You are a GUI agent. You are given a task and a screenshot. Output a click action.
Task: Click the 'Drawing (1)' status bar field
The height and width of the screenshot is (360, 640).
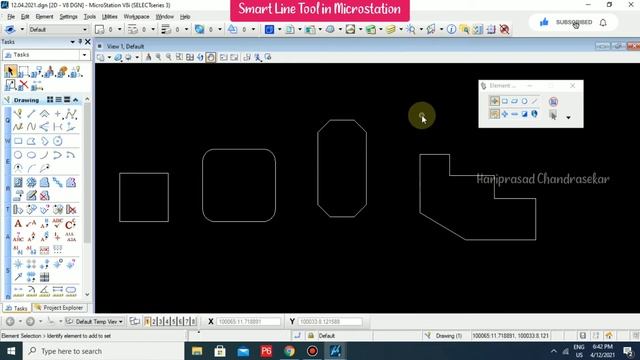tap(449, 336)
